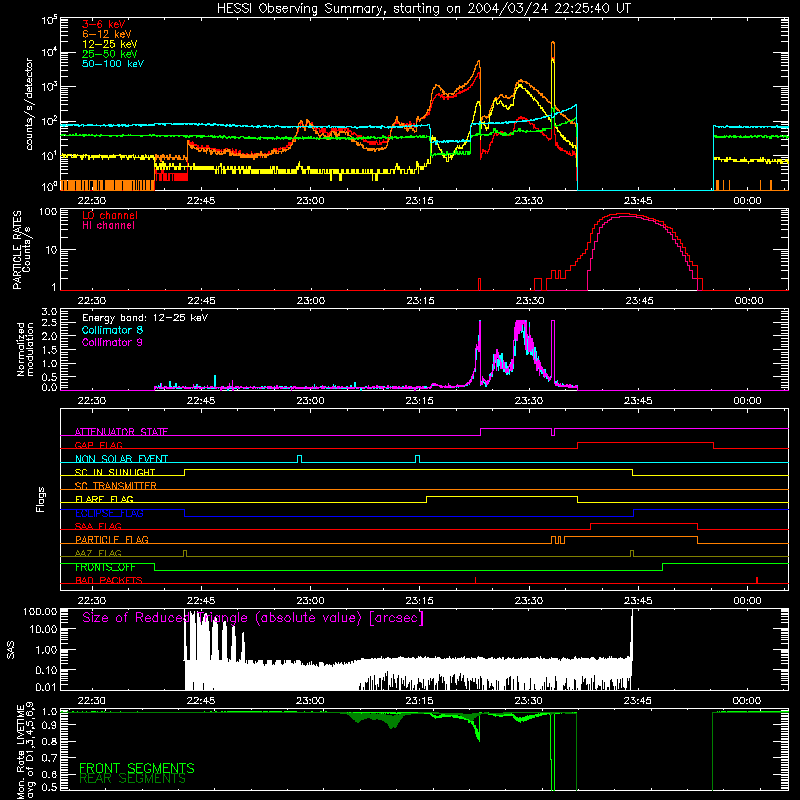This screenshot has height=800, width=800.
Task: Click the SC IN SUNLIGHT flag label
Action: coord(115,472)
